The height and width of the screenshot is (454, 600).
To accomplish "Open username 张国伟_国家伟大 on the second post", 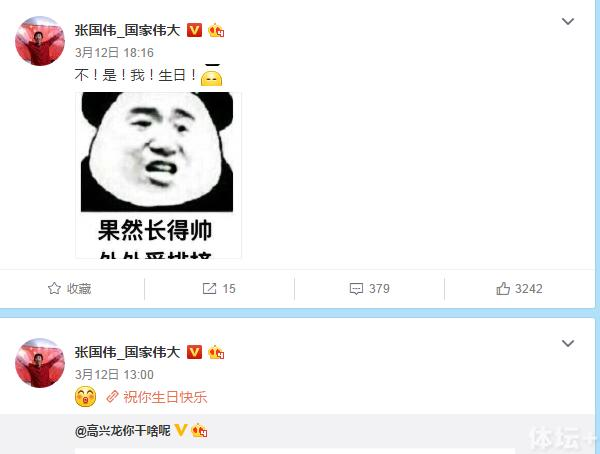I will point(127,352).
